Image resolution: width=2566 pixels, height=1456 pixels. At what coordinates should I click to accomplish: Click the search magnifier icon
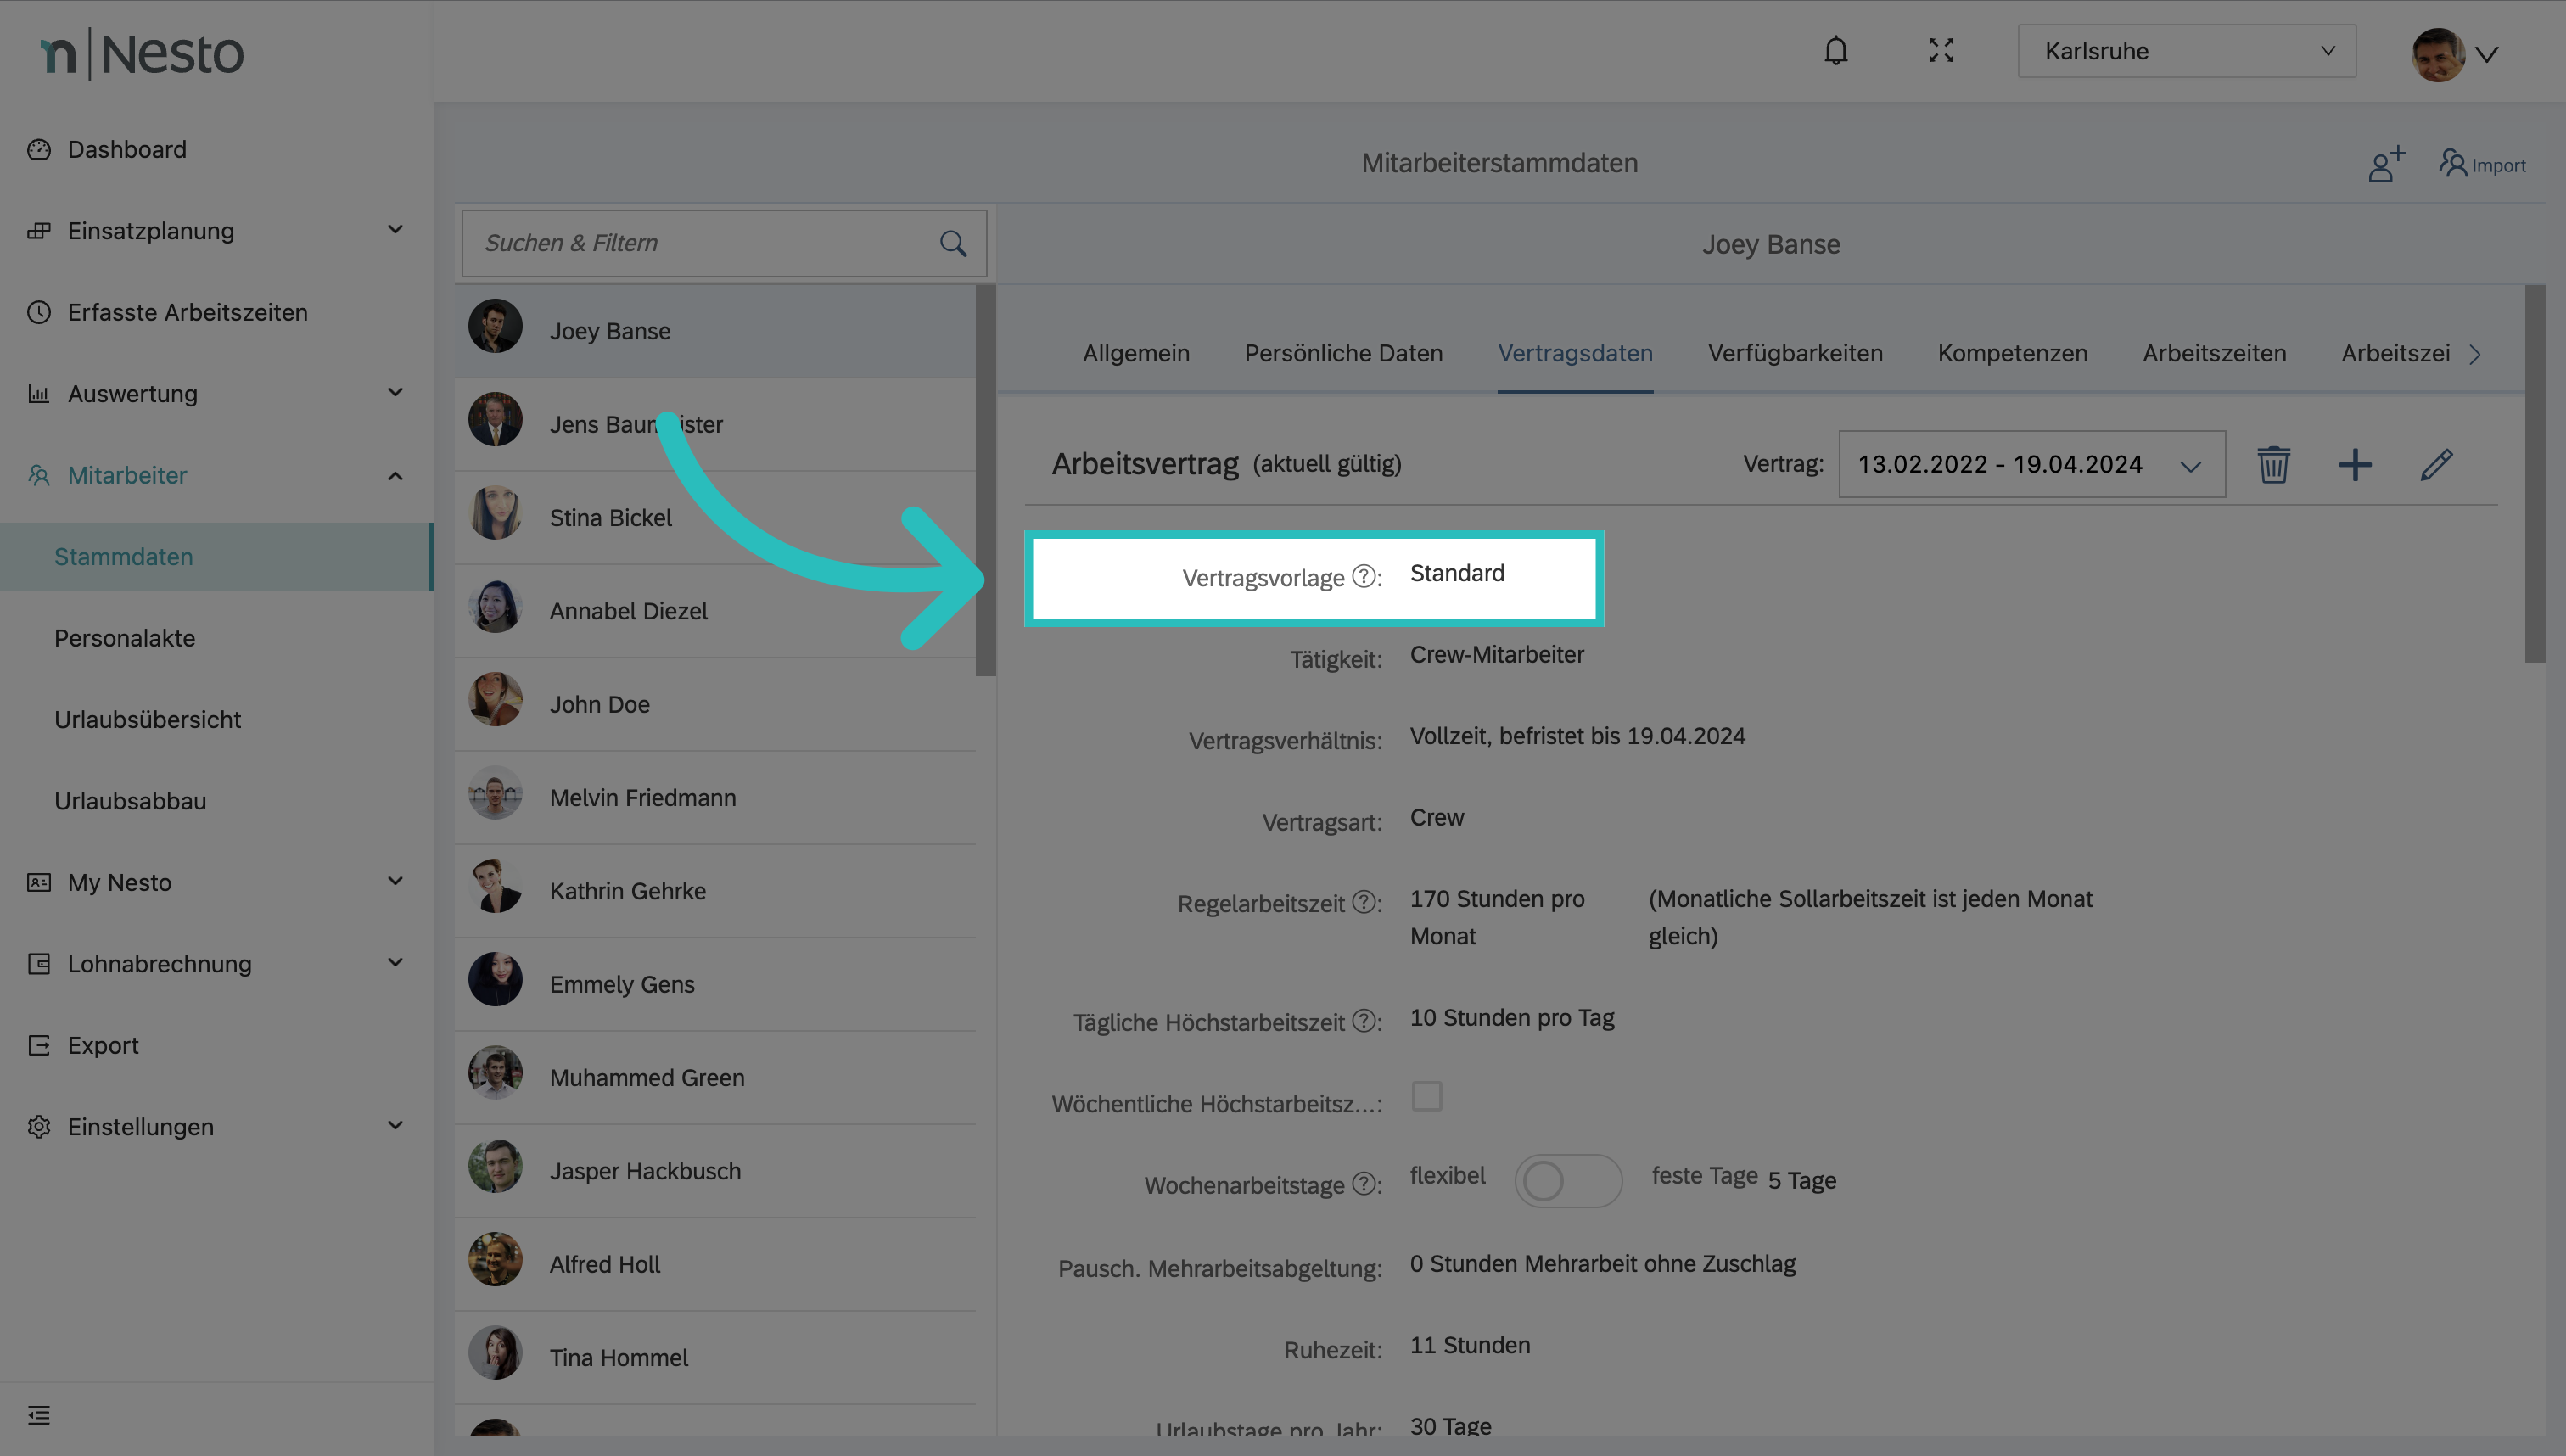(953, 243)
